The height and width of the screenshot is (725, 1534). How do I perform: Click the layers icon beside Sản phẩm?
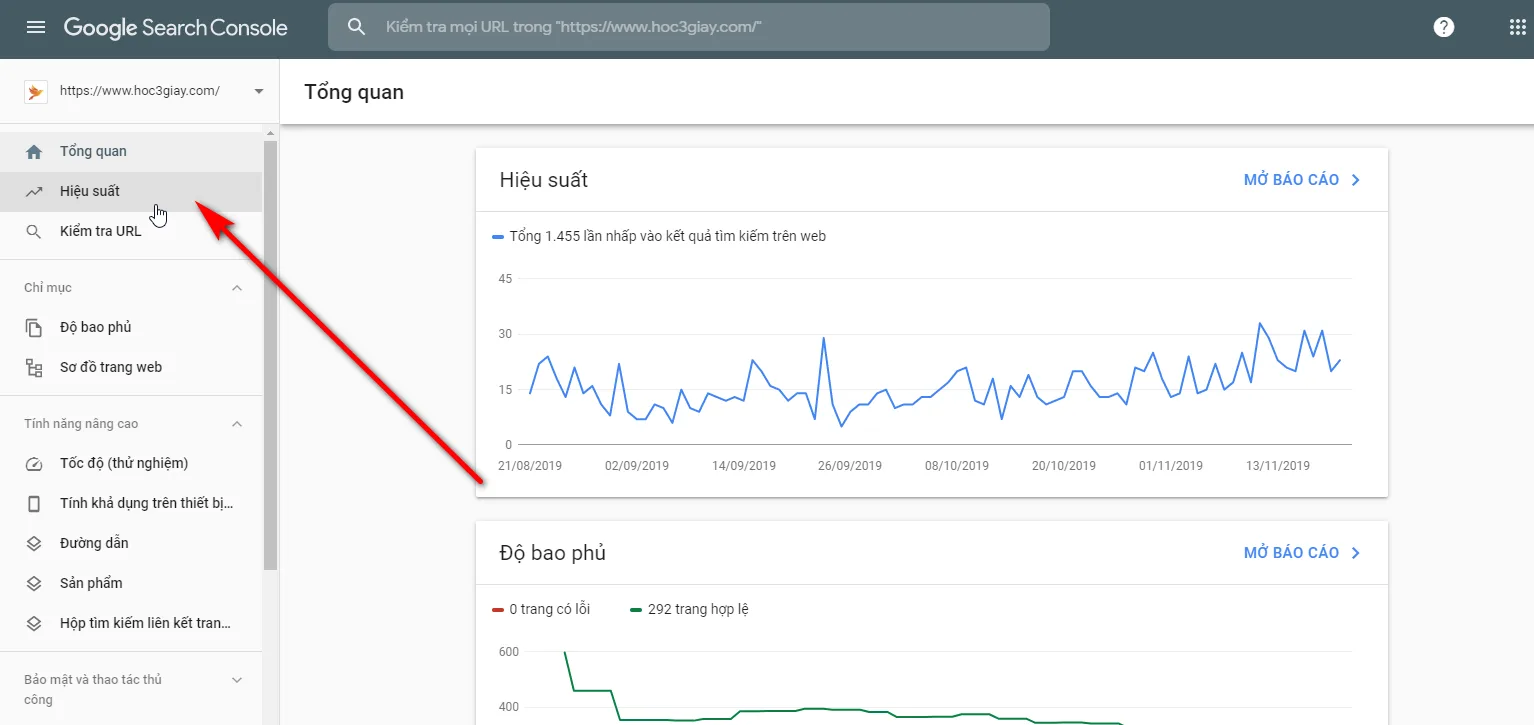(x=34, y=584)
